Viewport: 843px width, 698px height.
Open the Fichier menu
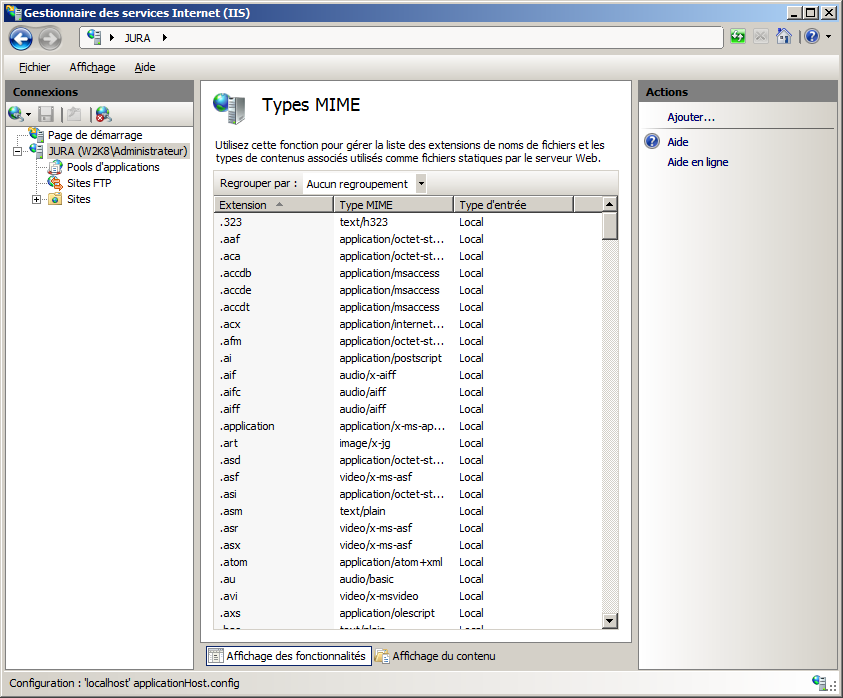[34, 67]
